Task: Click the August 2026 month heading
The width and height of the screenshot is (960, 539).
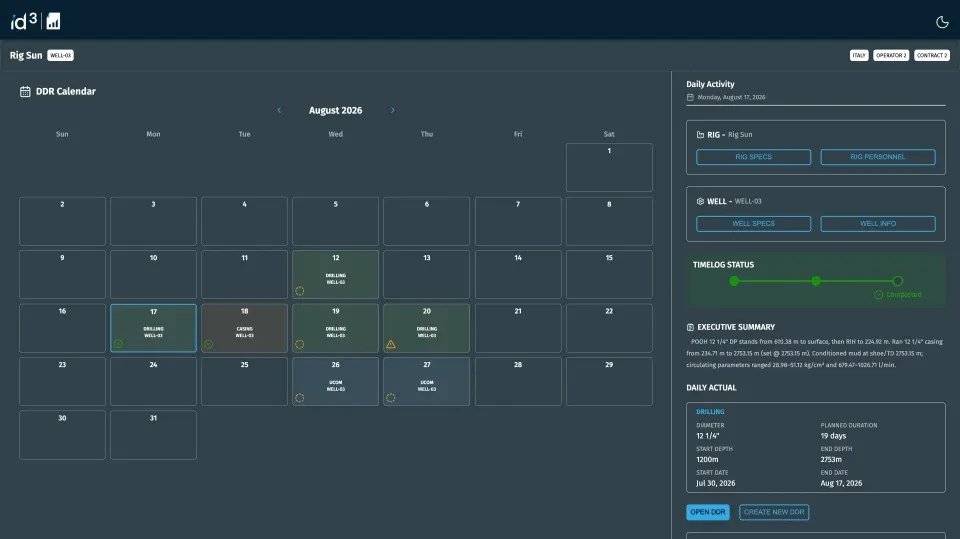Action: (336, 110)
